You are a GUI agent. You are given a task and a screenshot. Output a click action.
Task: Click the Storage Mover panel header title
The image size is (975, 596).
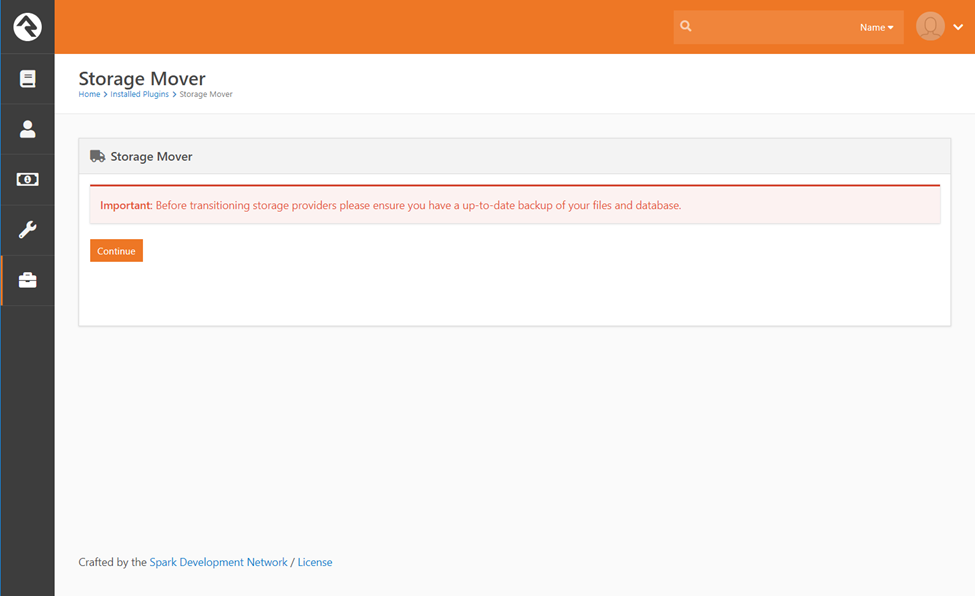[x=151, y=157]
